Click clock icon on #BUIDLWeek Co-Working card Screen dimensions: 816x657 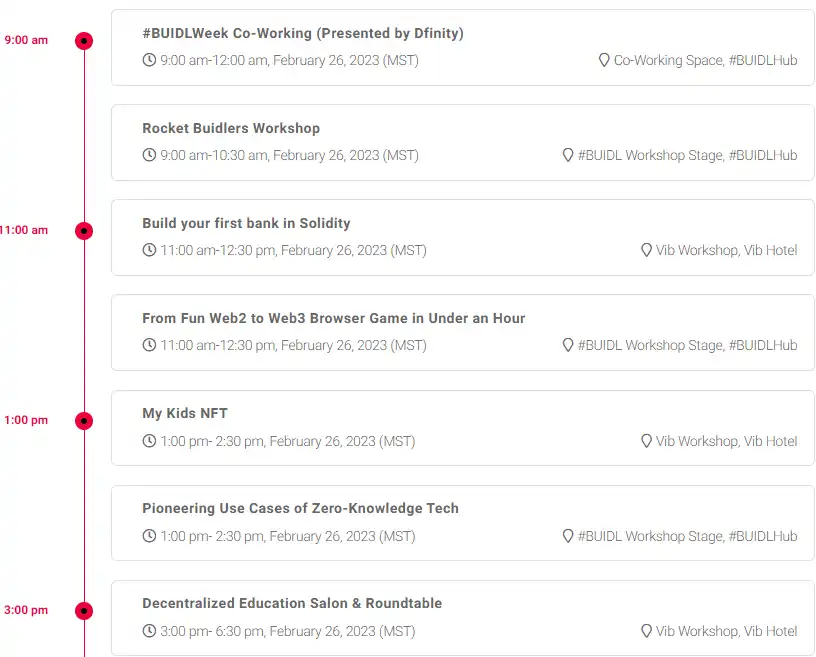pos(149,60)
